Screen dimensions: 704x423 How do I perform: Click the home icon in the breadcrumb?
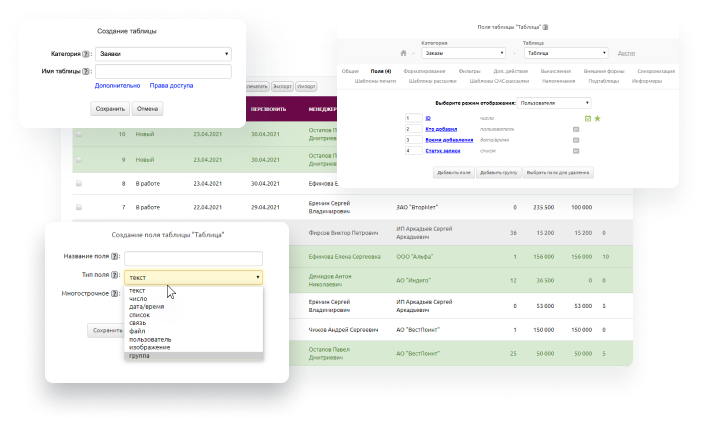[x=403, y=53]
